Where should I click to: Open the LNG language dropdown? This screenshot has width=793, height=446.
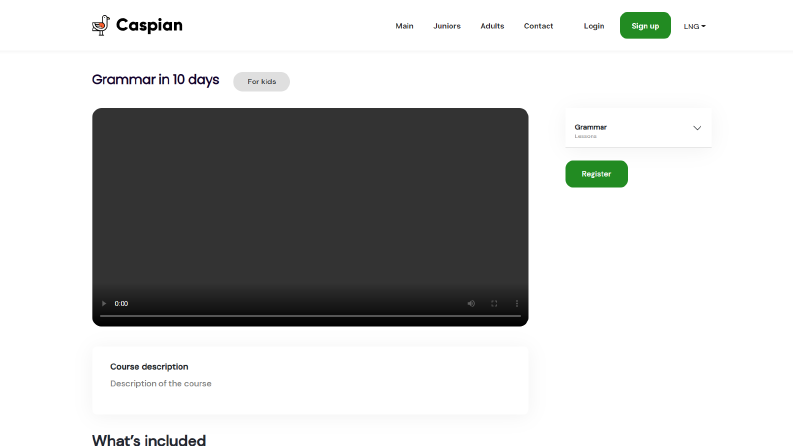pos(694,26)
